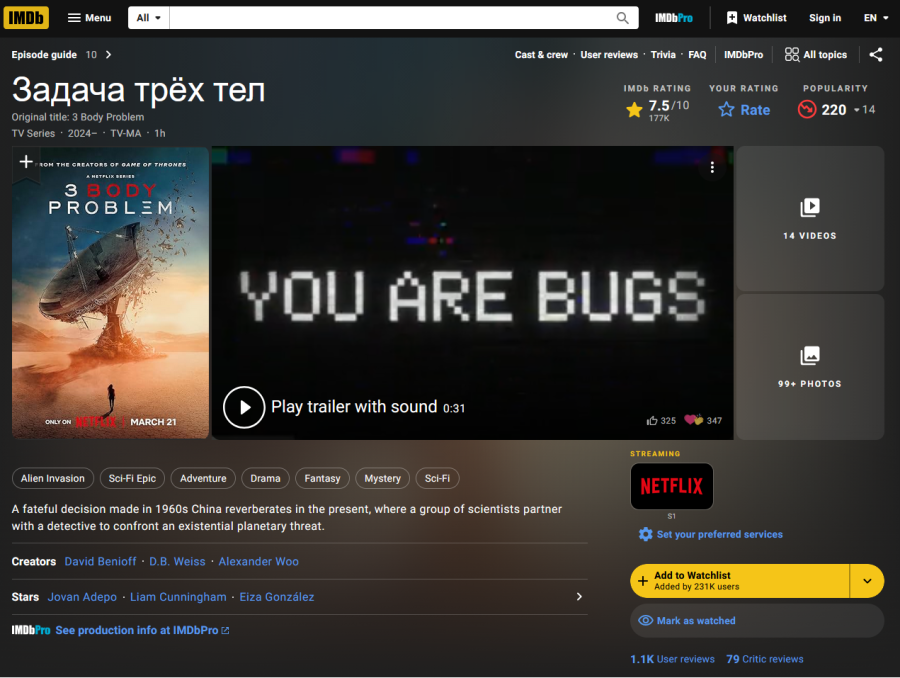Image resolution: width=900 pixels, height=678 pixels.
Task: Play the trailer with sound
Action: point(244,407)
